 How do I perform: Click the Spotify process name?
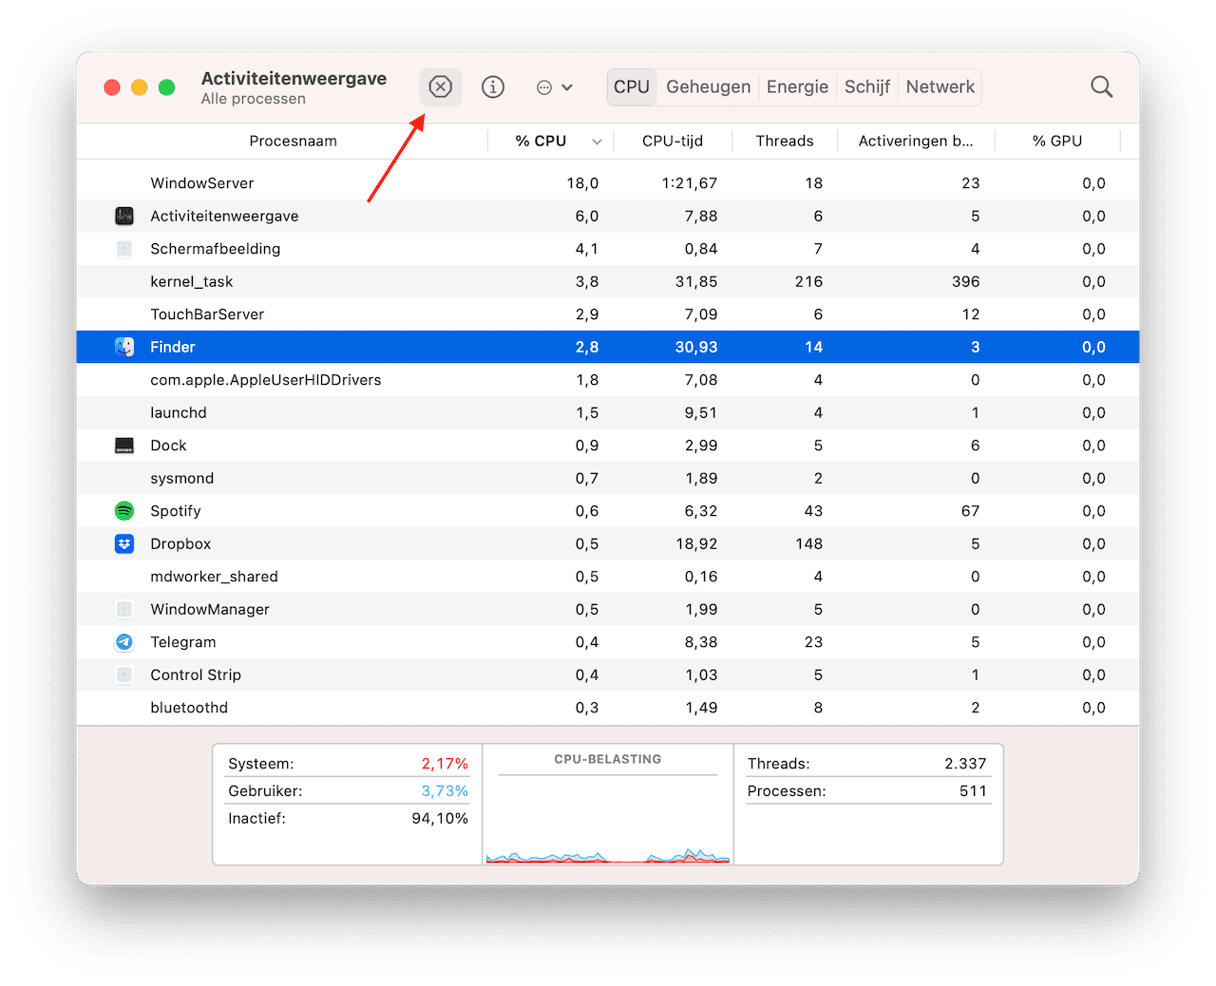point(176,511)
